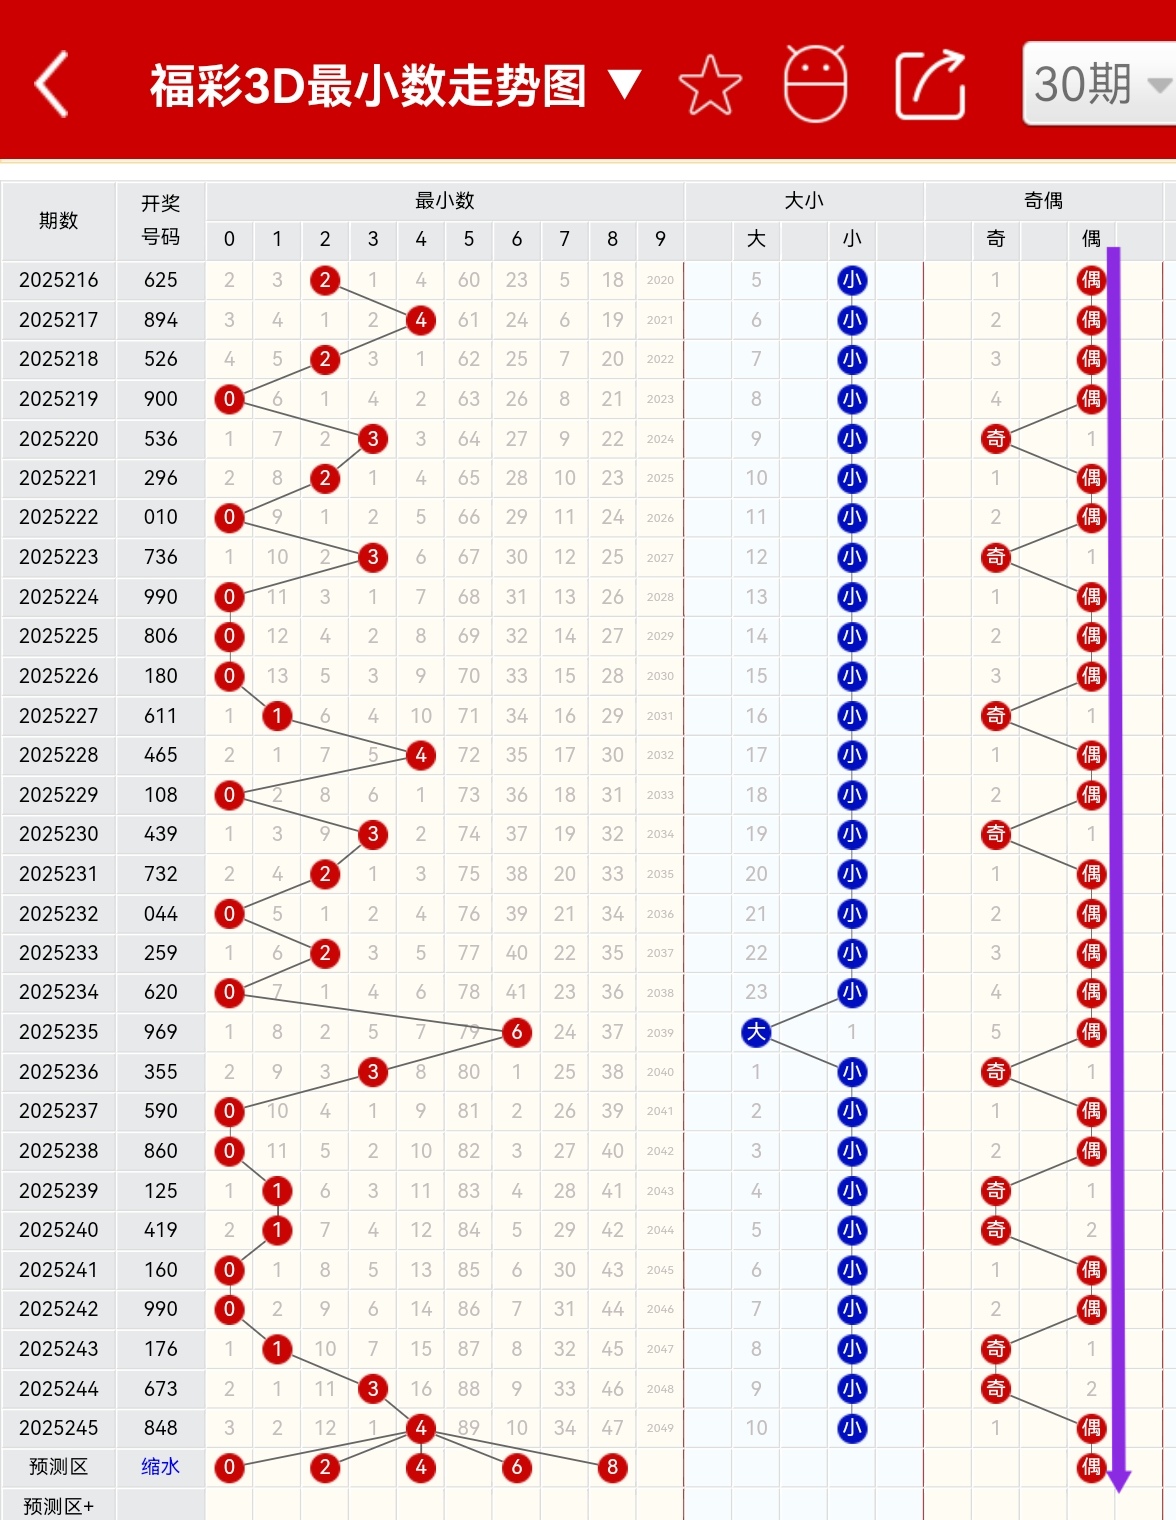Viewport: 1176px width, 1520px height.
Task: Tap red ball 1 in row 2025227
Action: coord(277,716)
